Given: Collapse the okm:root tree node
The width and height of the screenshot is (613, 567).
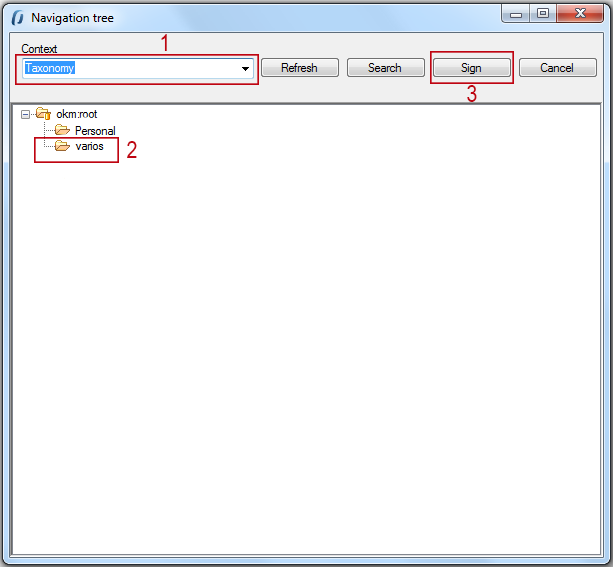Looking at the screenshot, I should click(25, 115).
